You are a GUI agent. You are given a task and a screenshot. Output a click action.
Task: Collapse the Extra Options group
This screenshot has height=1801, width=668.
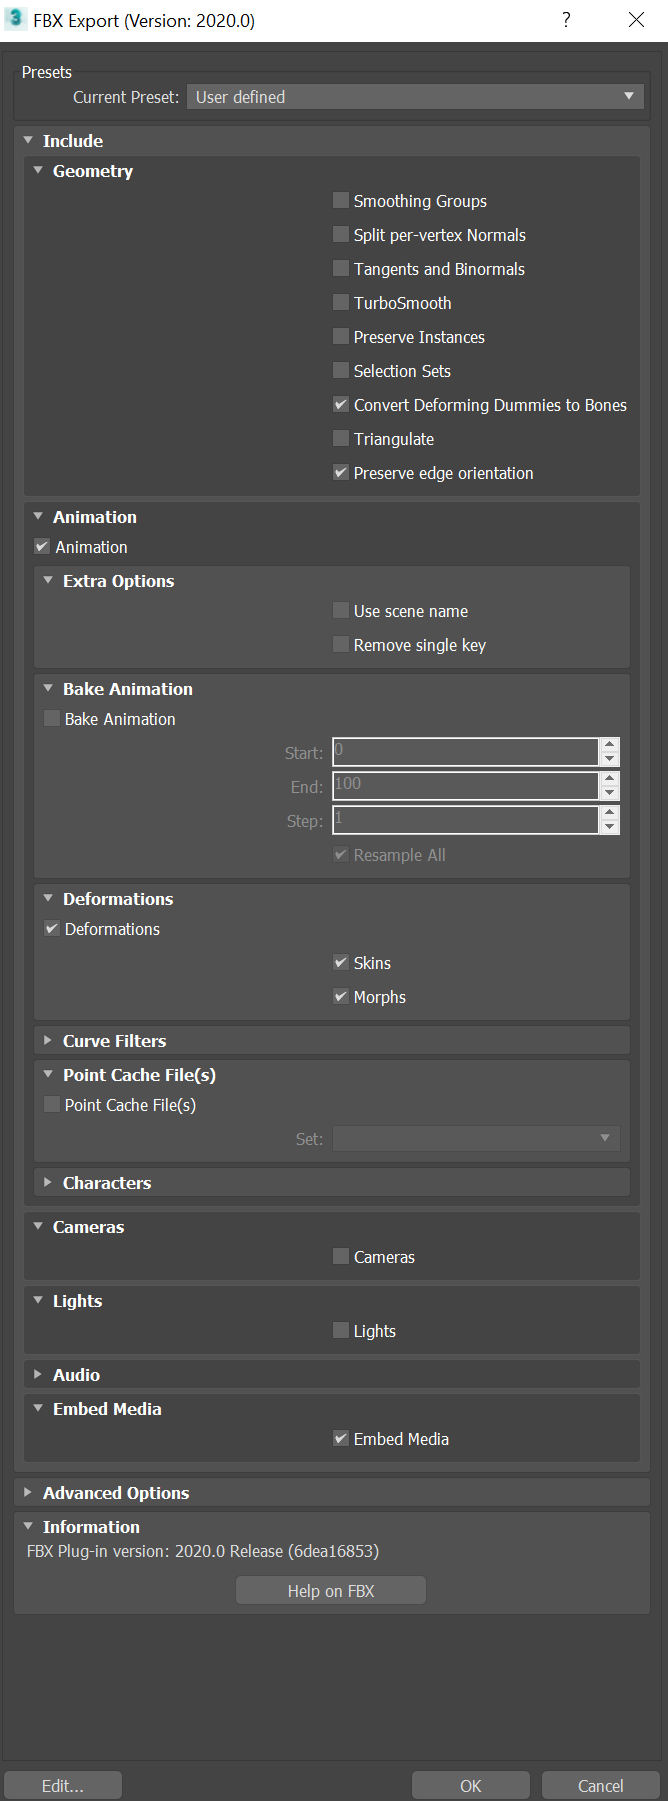click(x=48, y=581)
